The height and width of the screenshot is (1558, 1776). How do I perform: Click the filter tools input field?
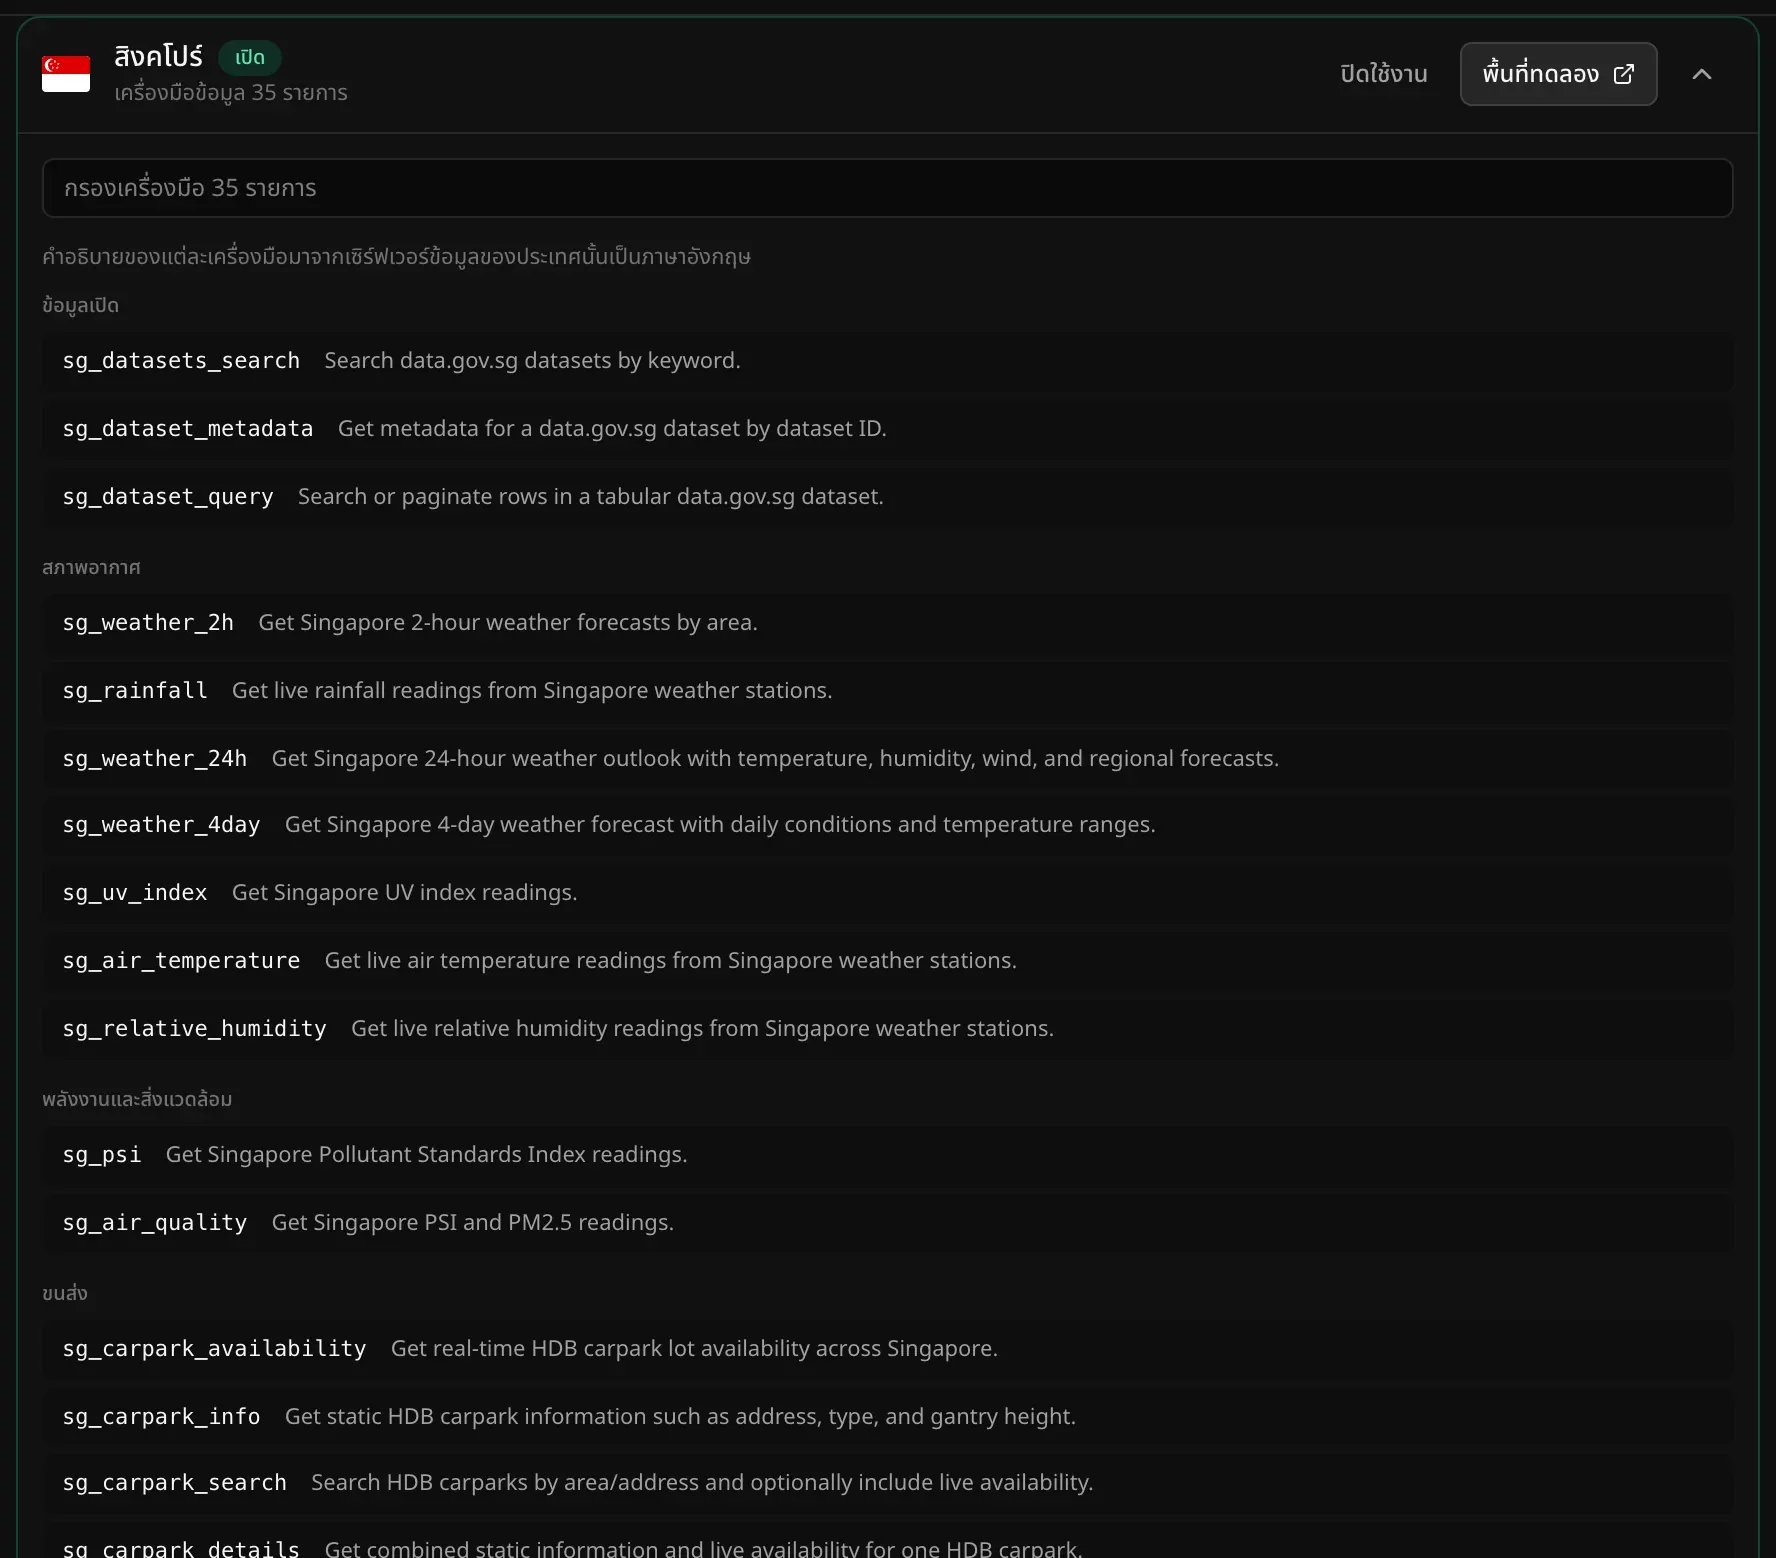coord(887,188)
